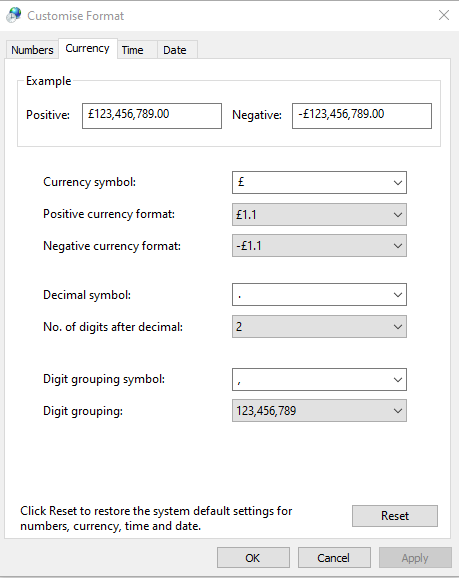Click the Positive example value box
This screenshot has height=578, width=459.
tap(152, 116)
